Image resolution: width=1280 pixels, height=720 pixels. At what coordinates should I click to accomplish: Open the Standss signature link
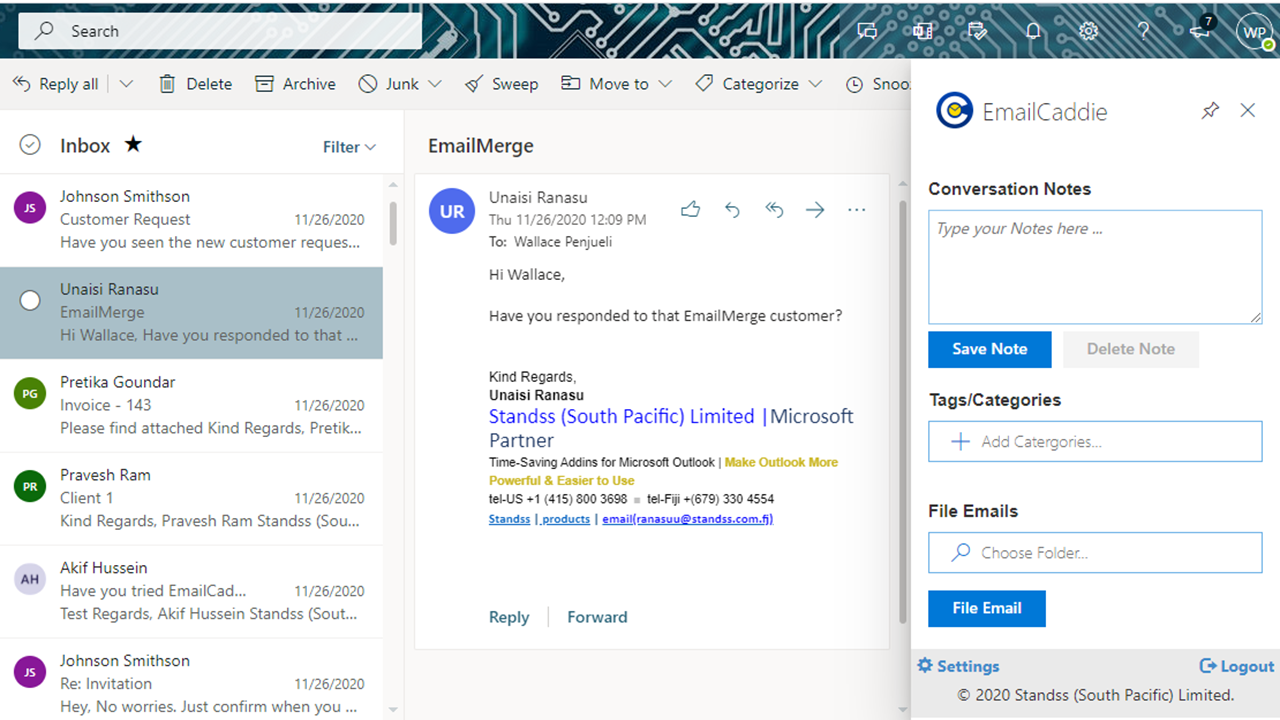click(510, 519)
